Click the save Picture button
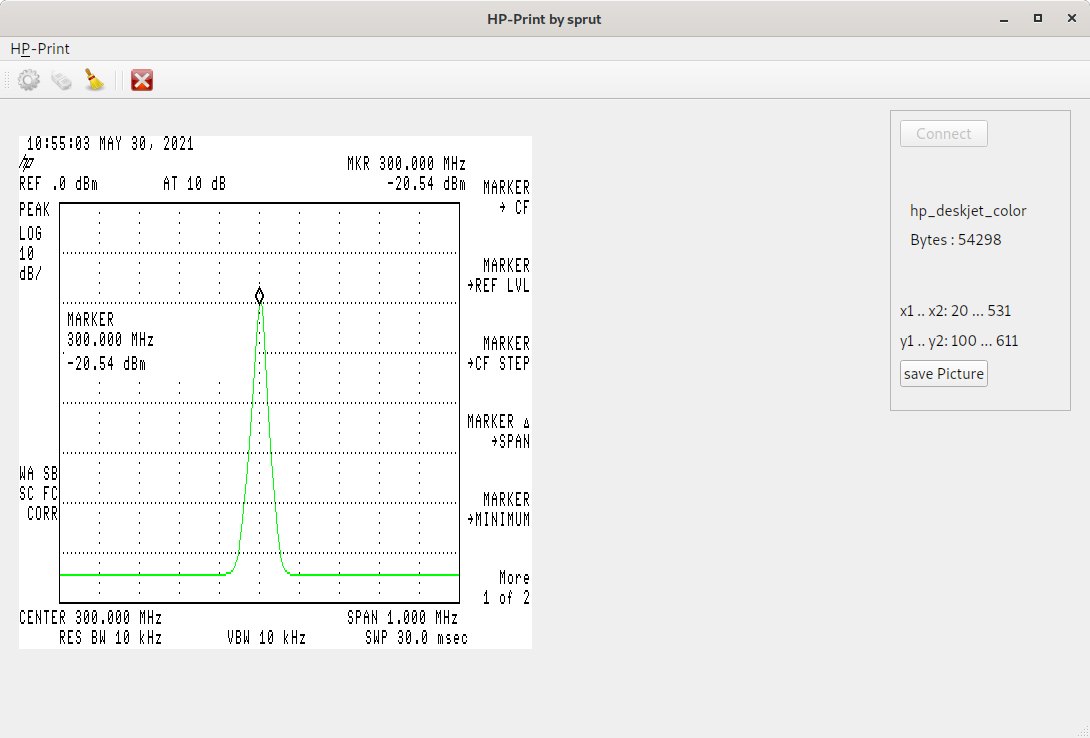Image resolution: width=1090 pixels, height=738 pixels. (943, 374)
